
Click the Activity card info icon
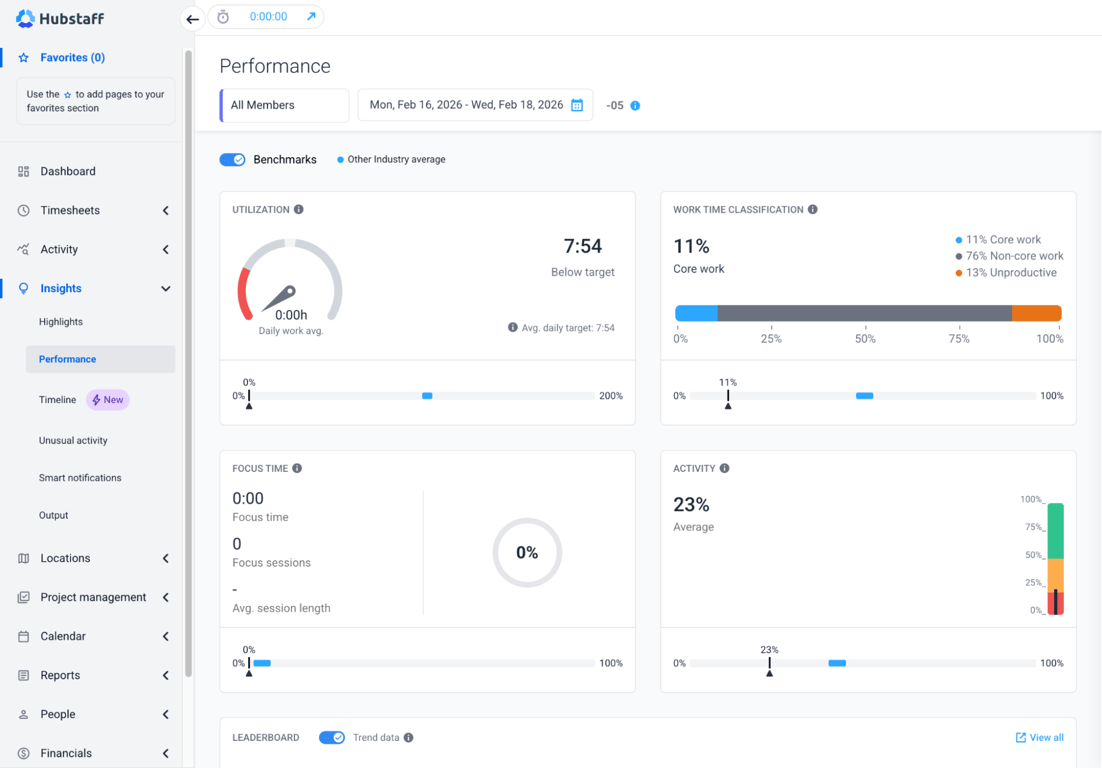coord(725,468)
